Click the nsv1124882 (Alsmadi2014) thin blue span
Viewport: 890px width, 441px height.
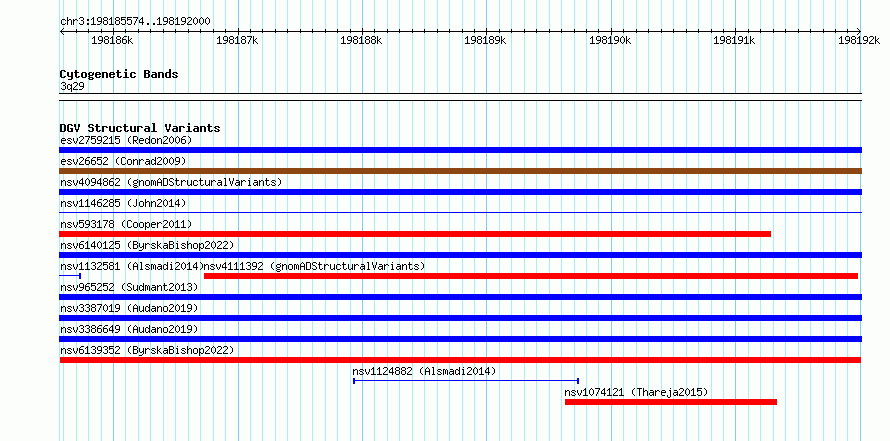(466, 381)
